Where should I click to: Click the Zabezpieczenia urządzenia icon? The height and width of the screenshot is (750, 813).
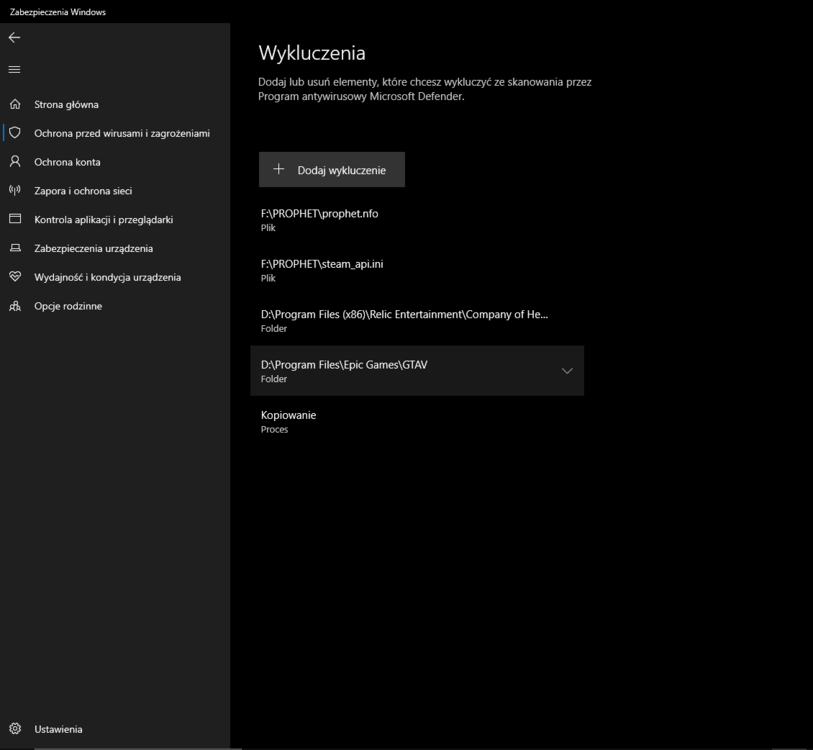[x=14, y=248]
